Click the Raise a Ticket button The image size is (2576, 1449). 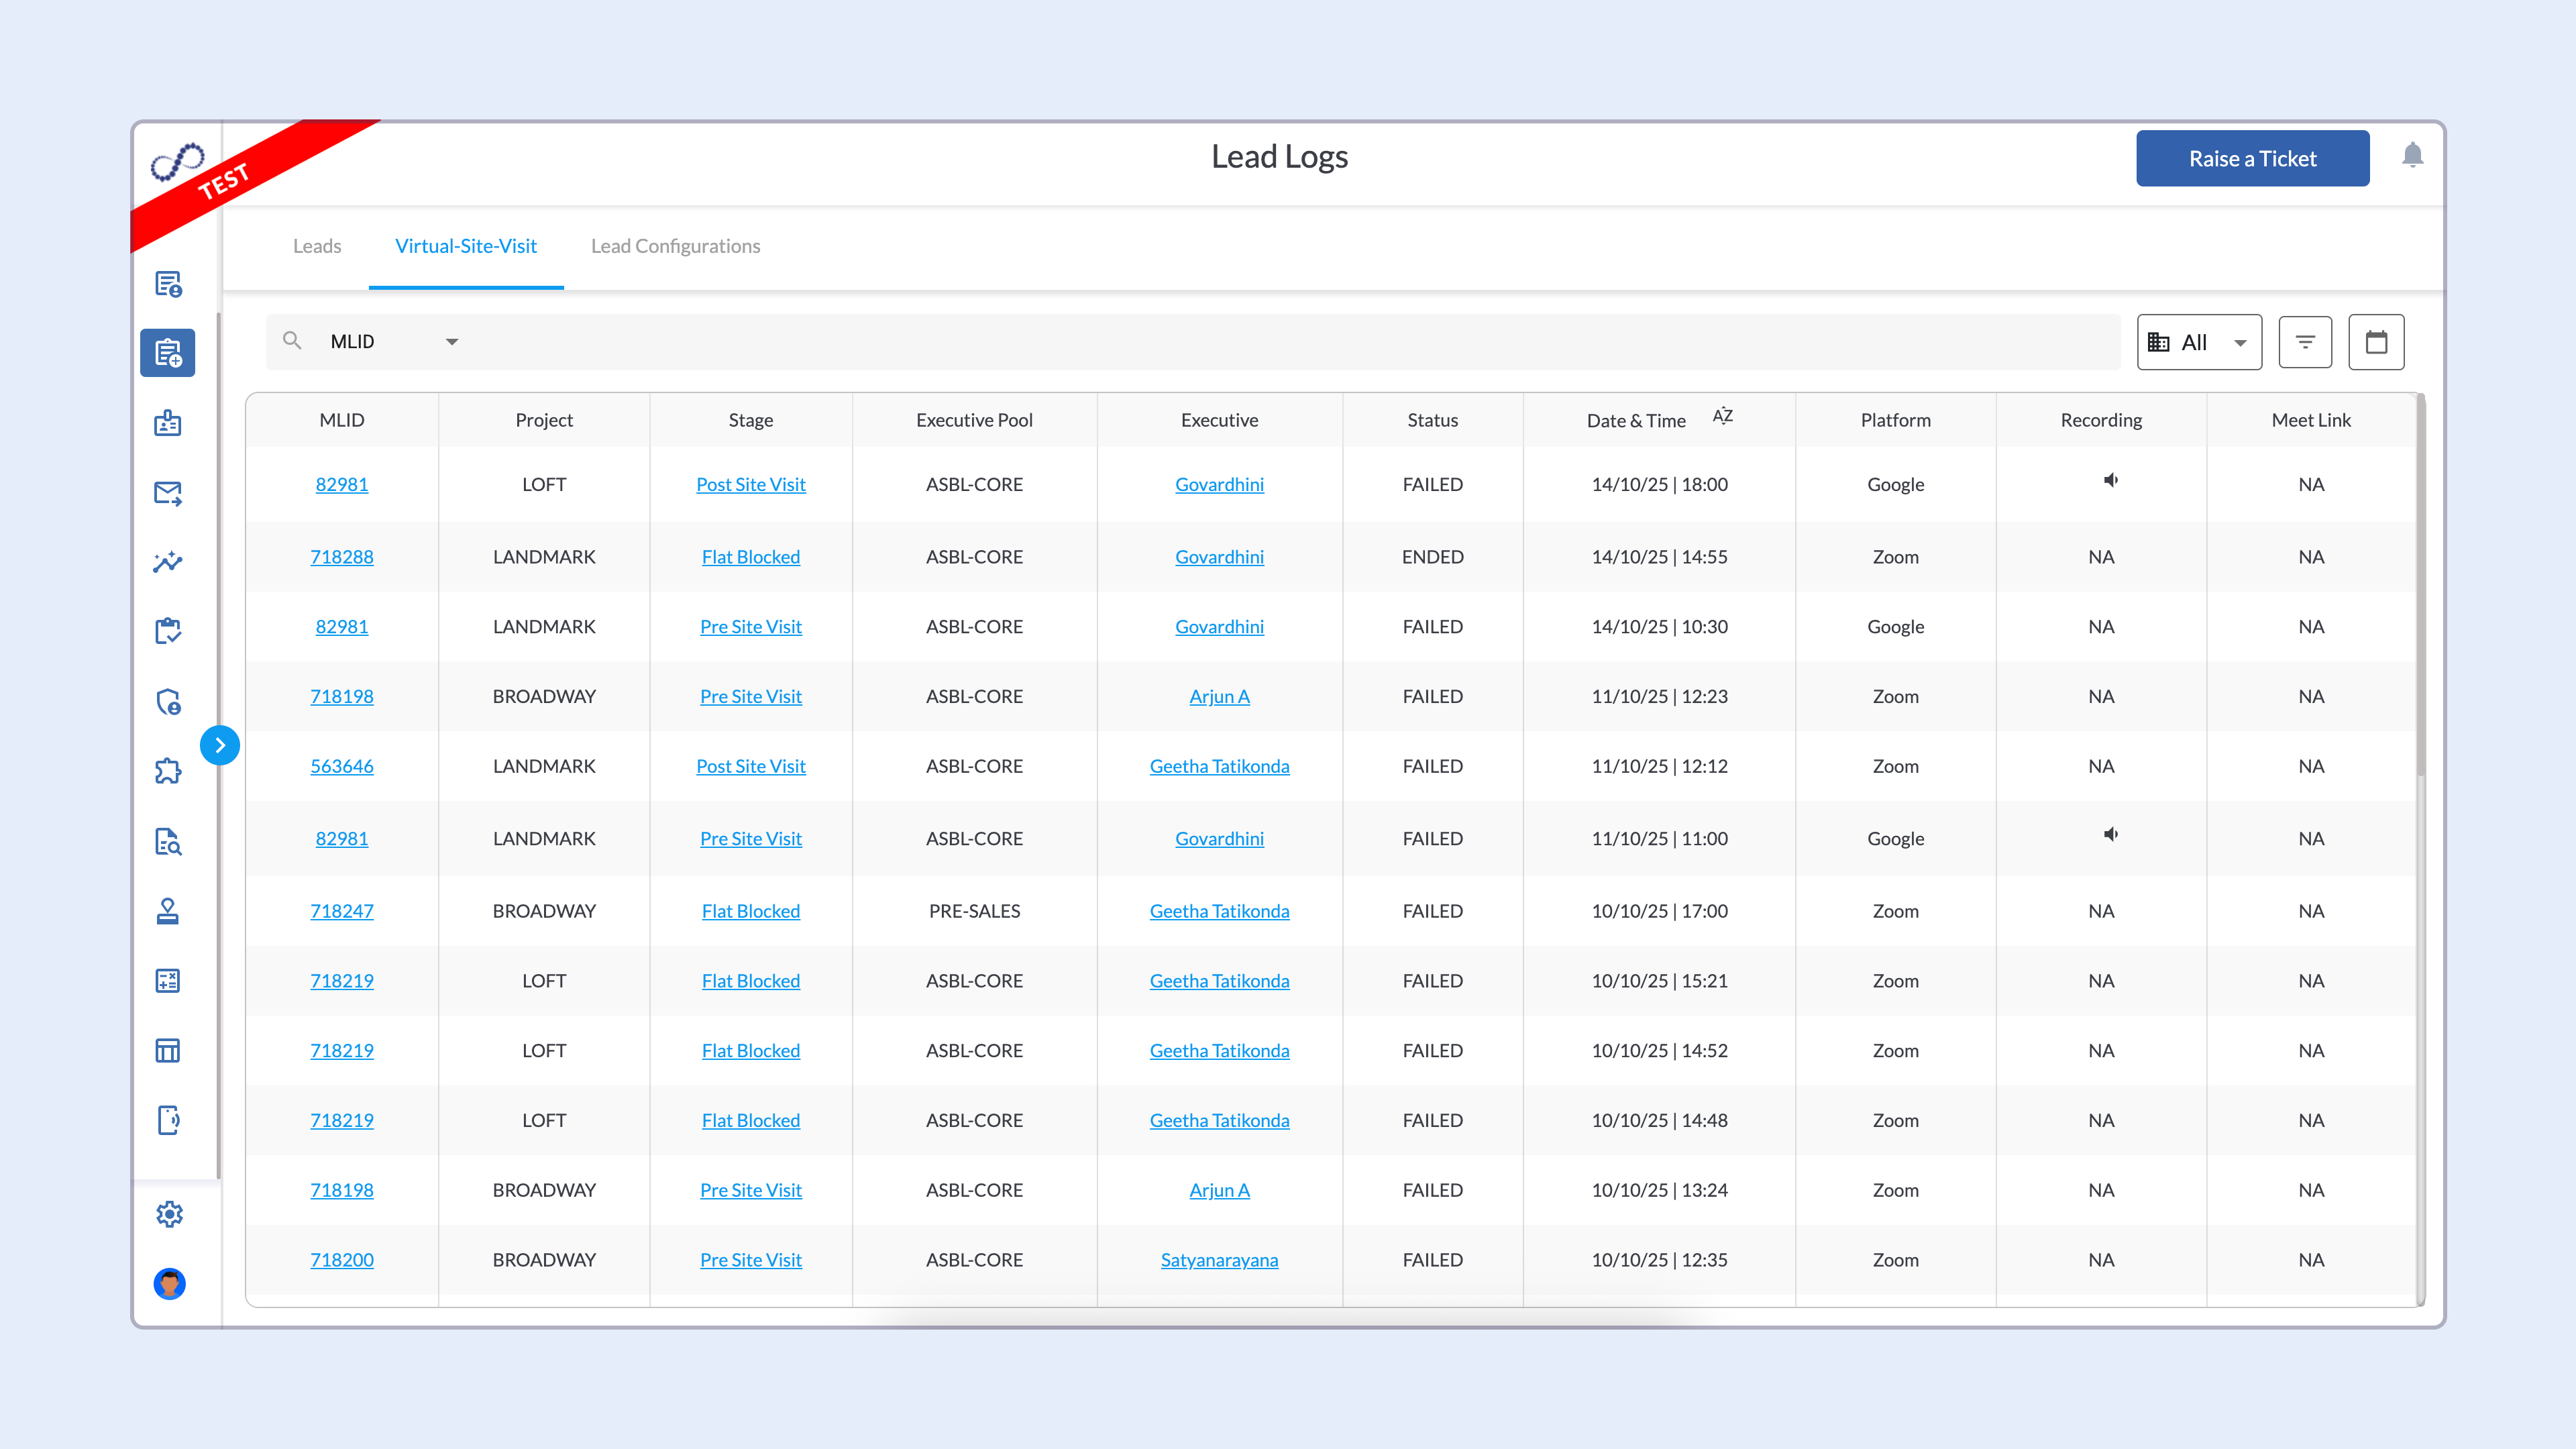[2252, 157]
